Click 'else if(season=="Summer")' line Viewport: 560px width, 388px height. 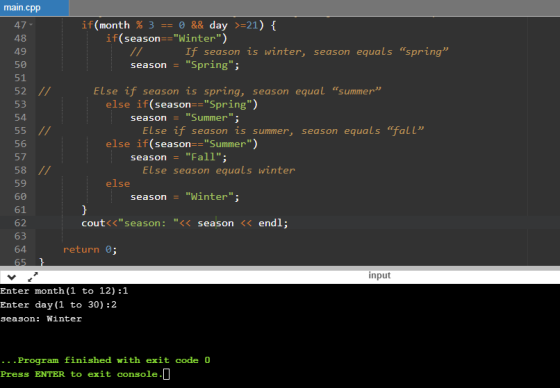click(x=181, y=144)
